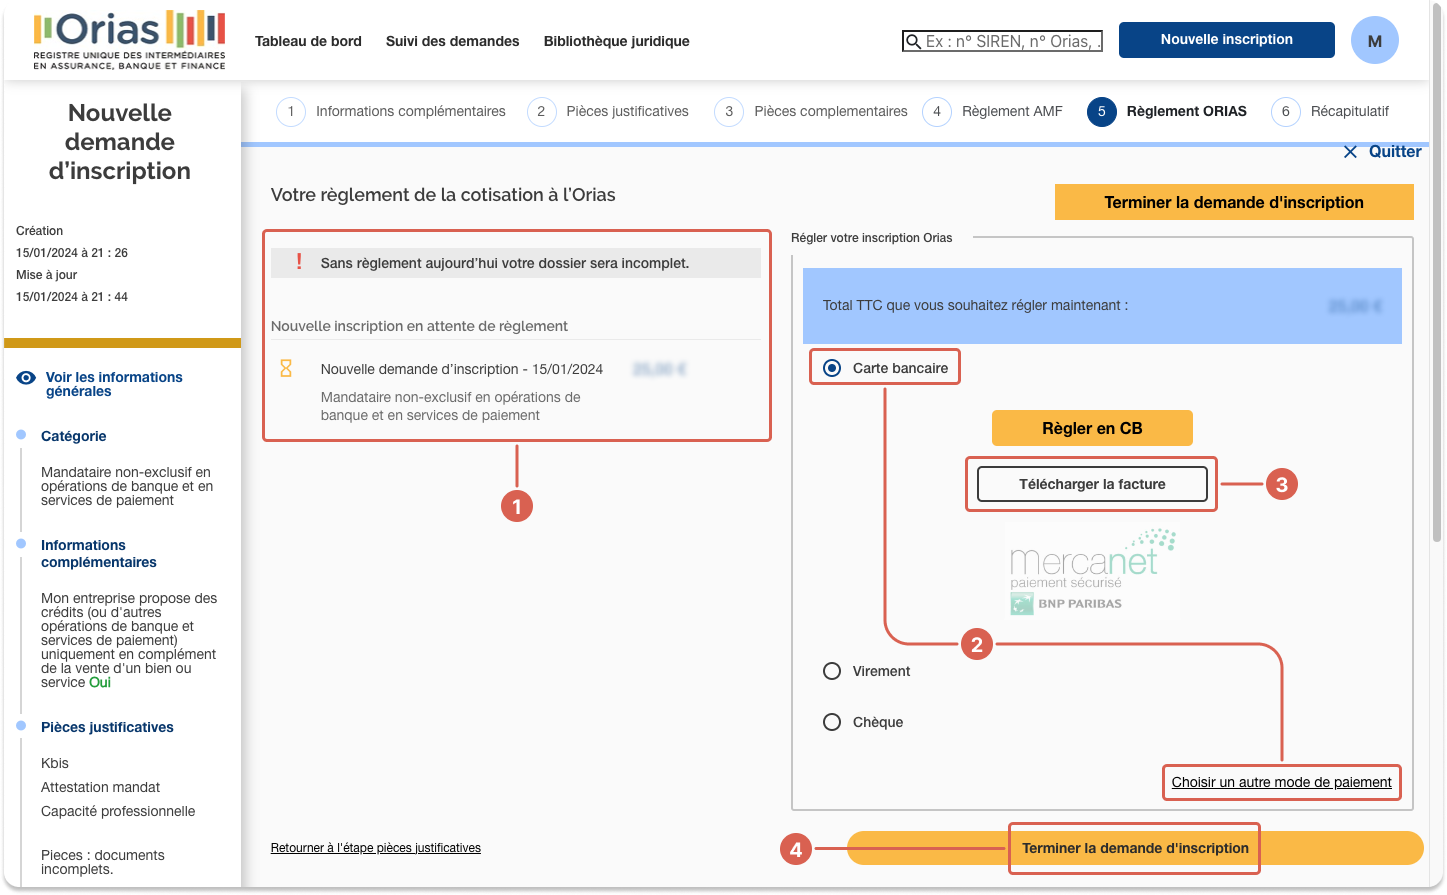Screen dimensions: 1447x895
Task: Click the red exclamation warning icon
Action: [297, 263]
